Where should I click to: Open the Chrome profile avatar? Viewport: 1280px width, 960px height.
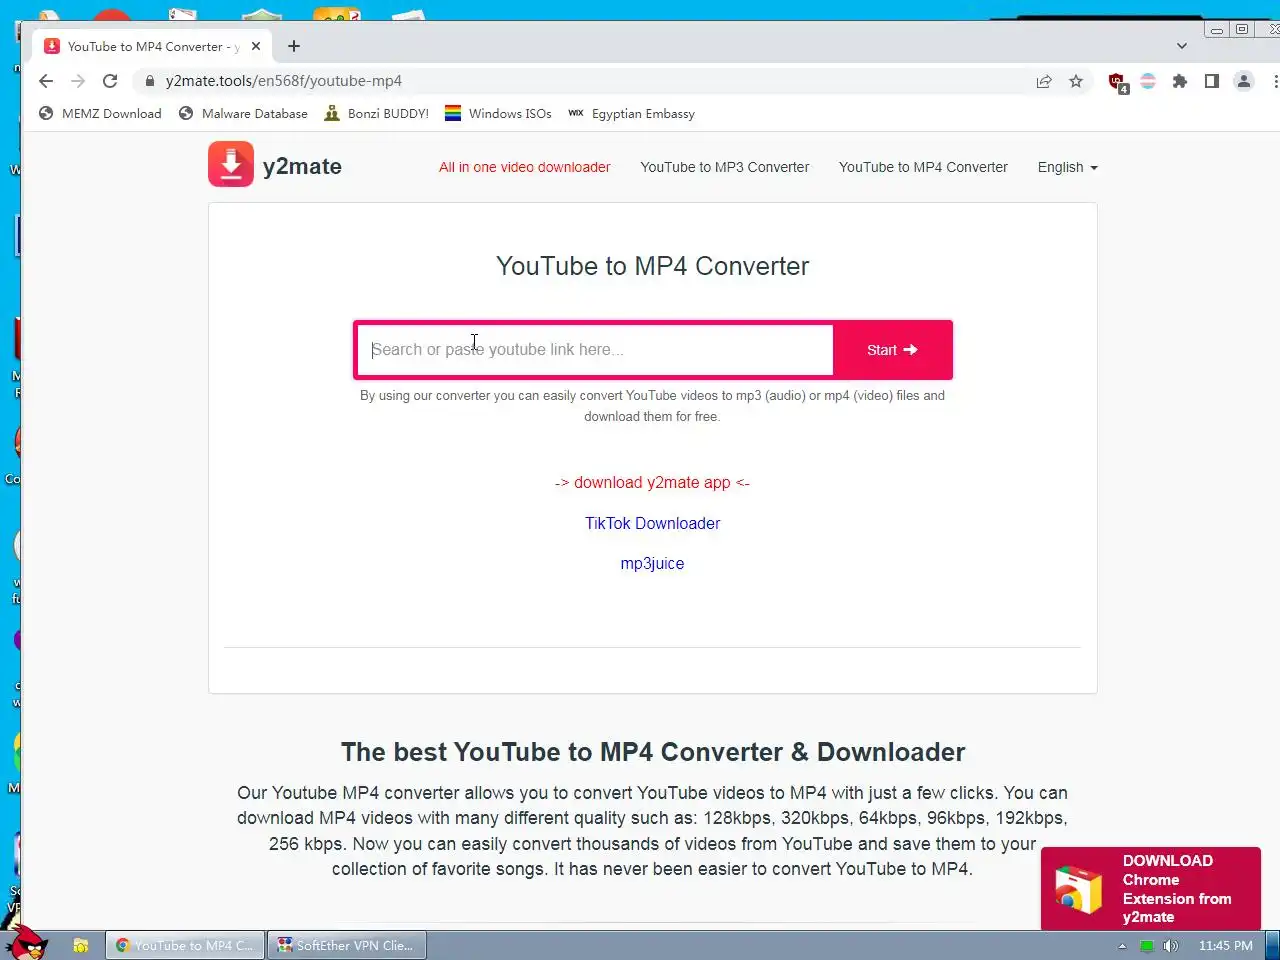coord(1244,81)
